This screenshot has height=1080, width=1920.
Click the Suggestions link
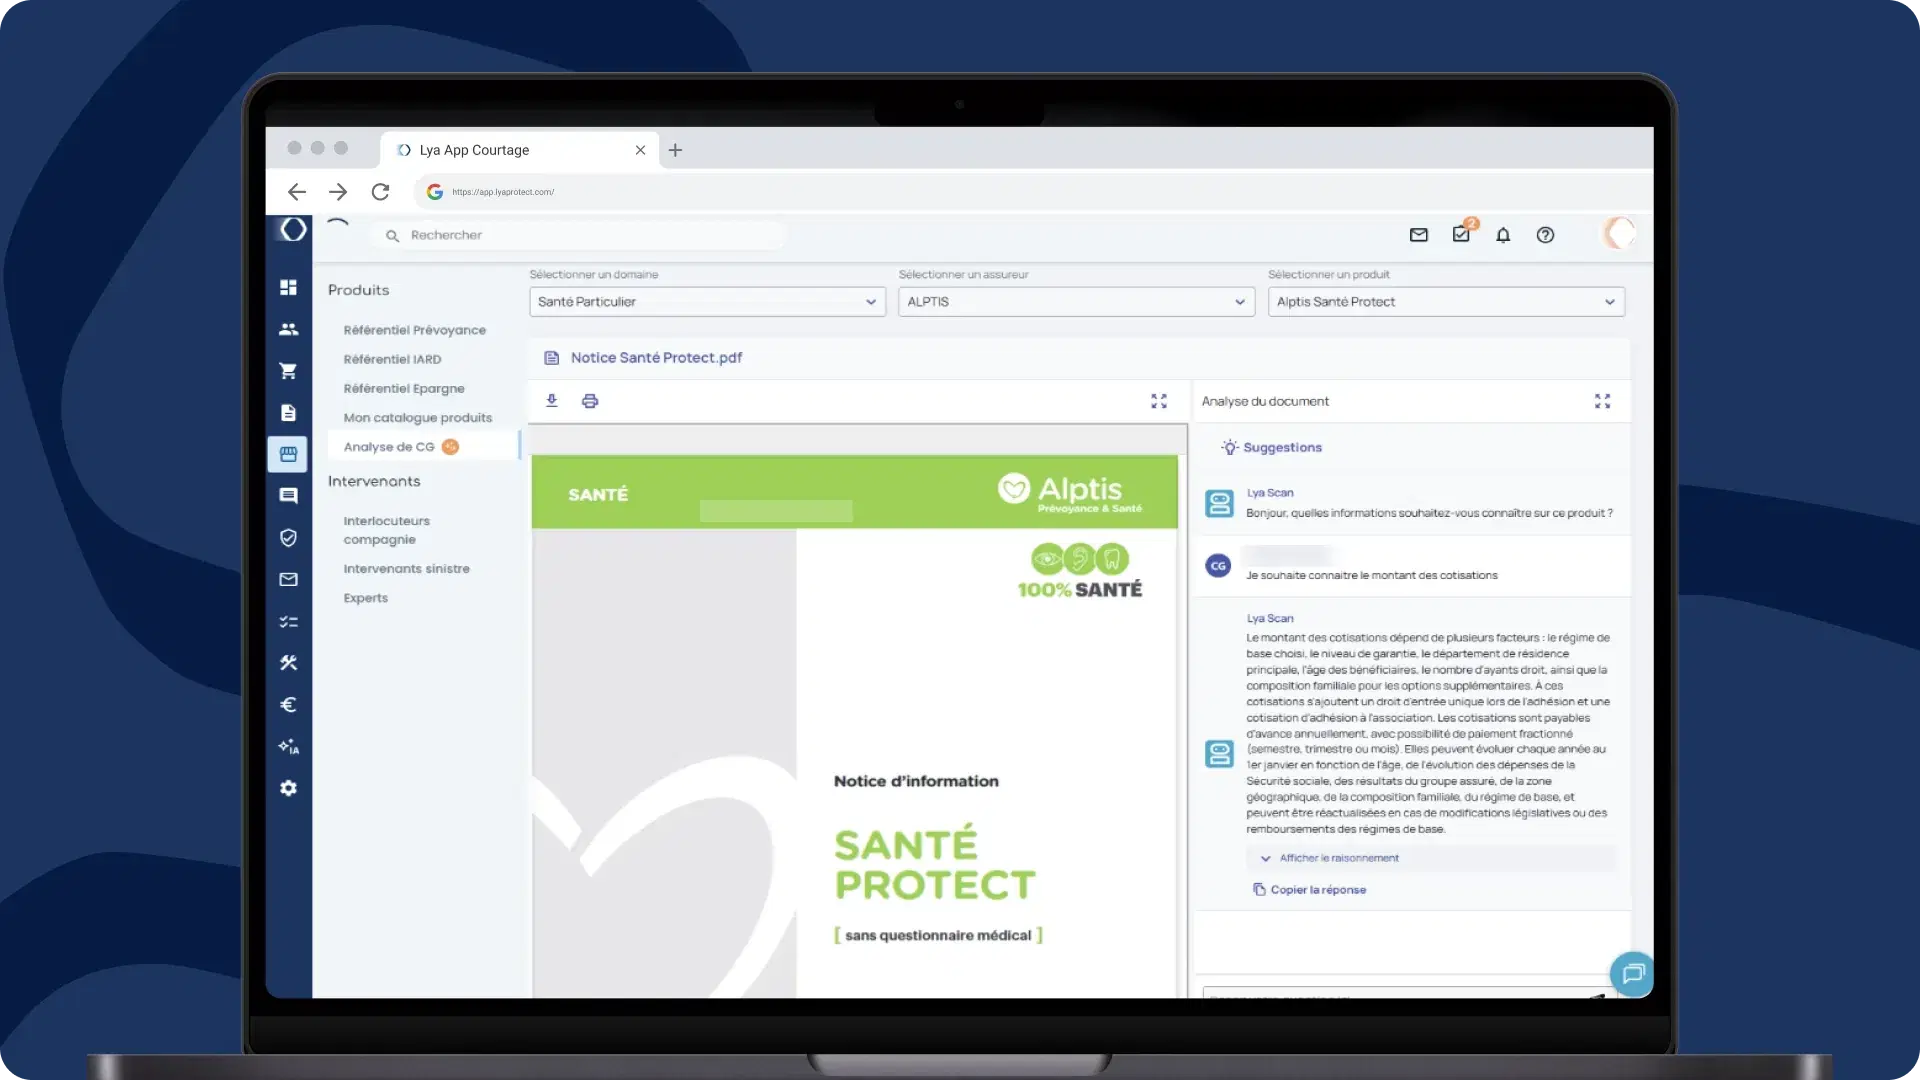click(x=1272, y=447)
